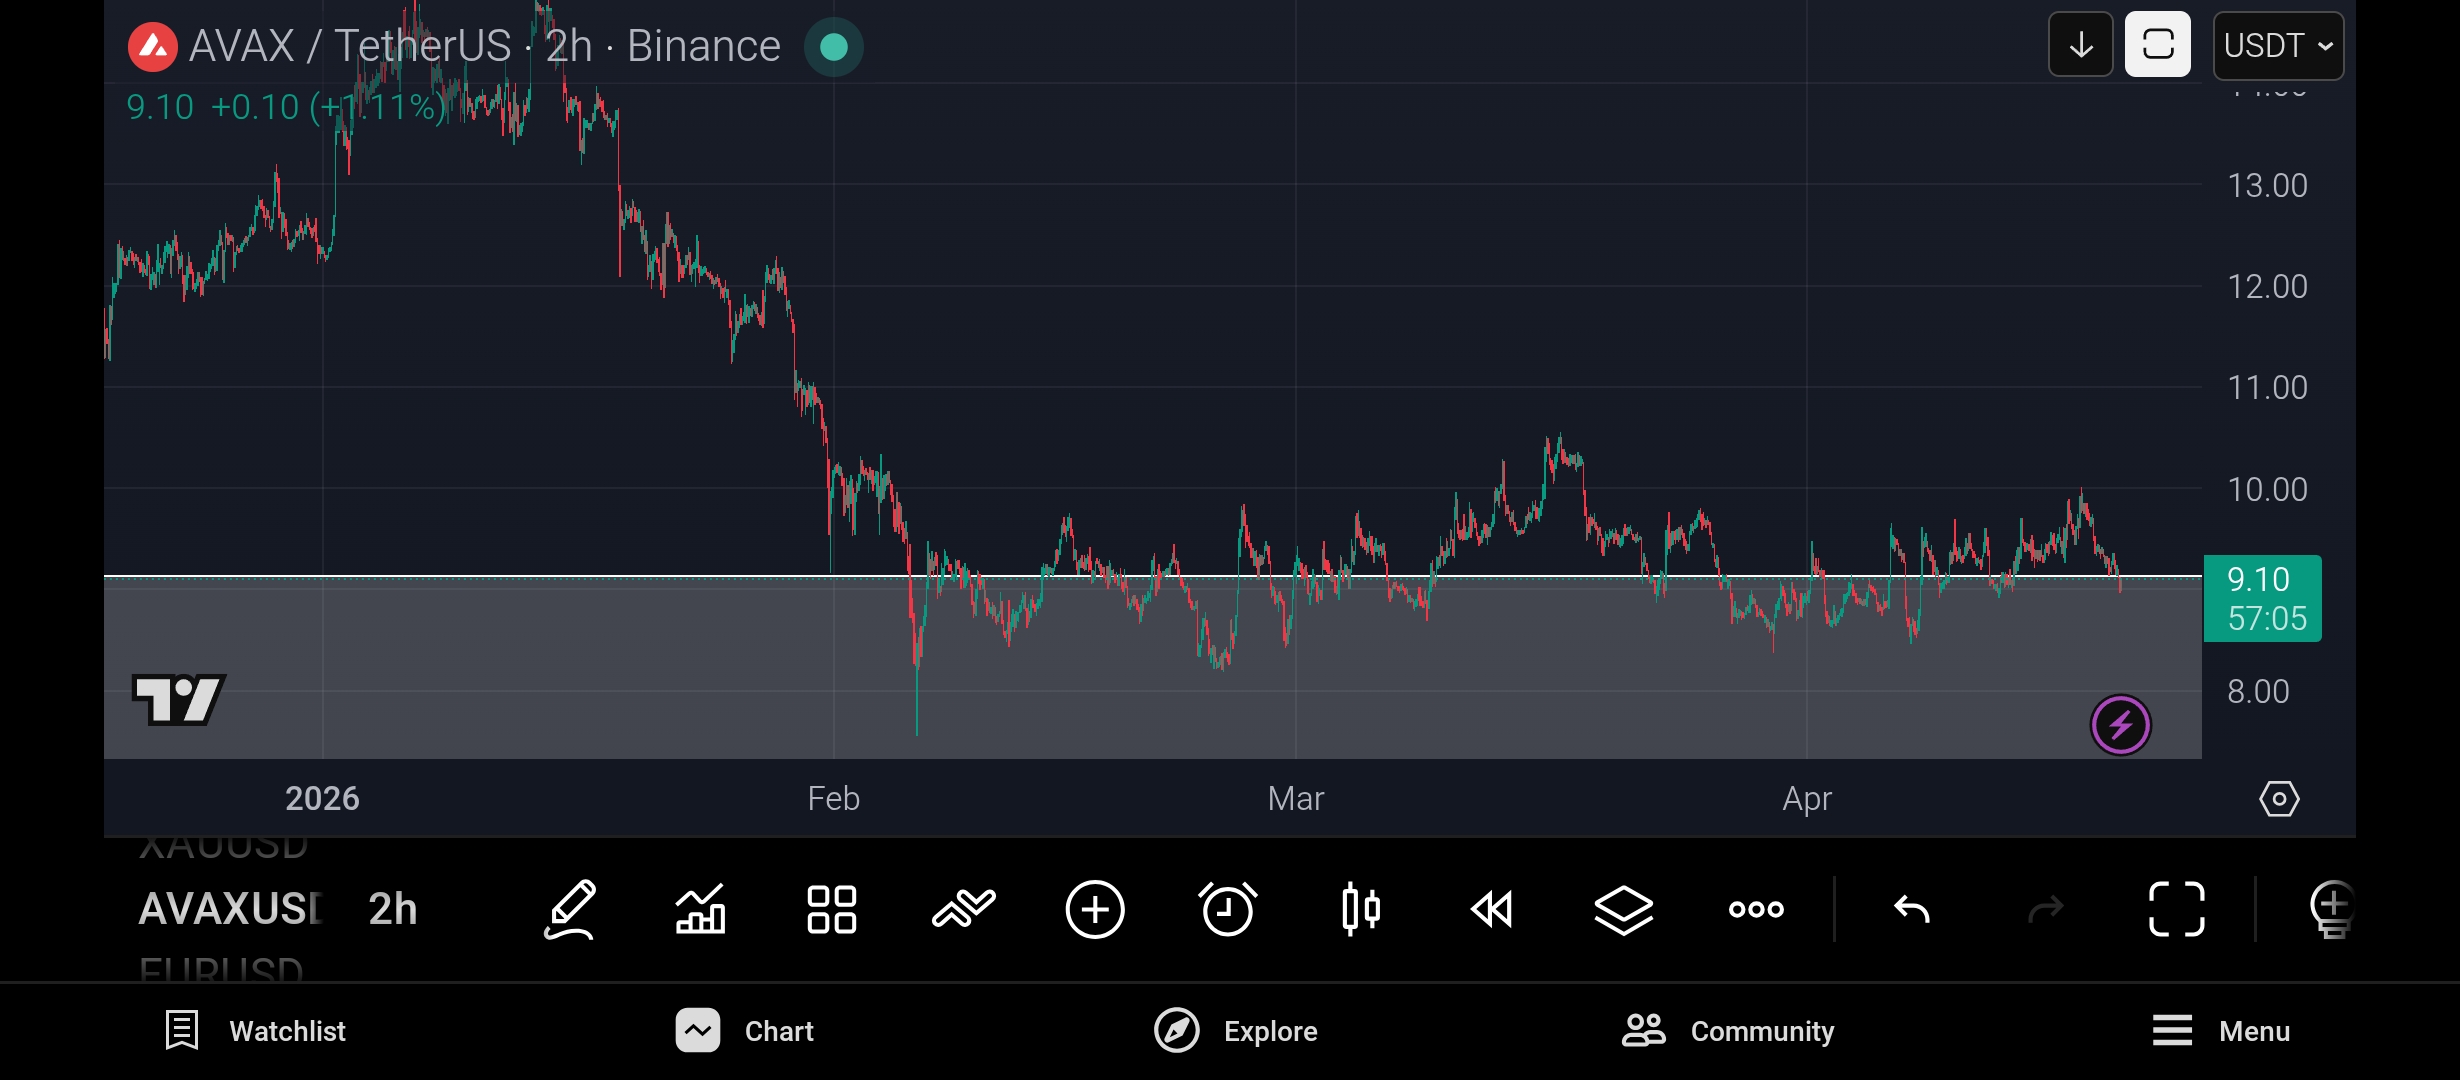Toggle the white rounded-square button at top

click(2157, 45)
